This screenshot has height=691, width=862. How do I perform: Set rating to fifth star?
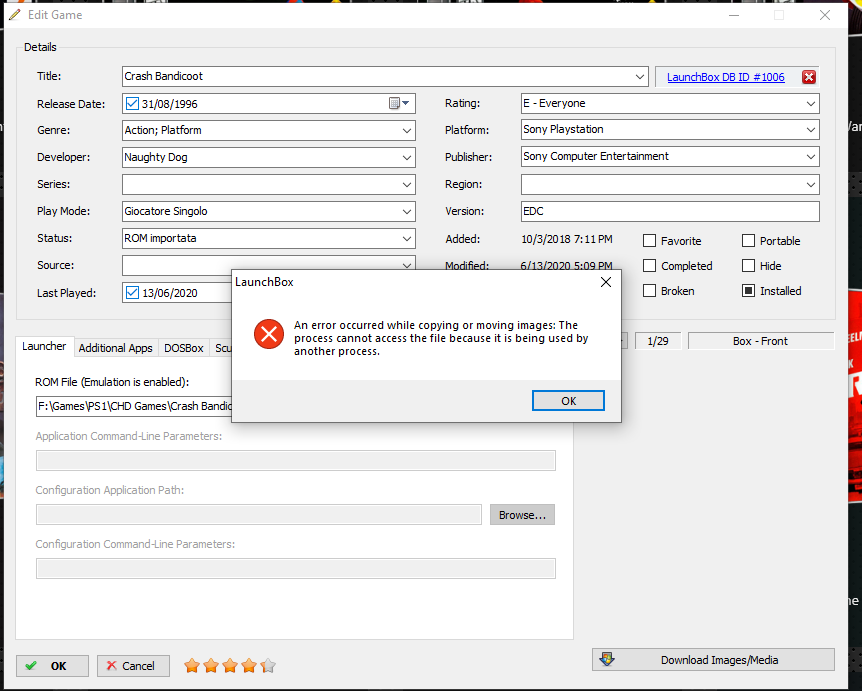(268, 666)
